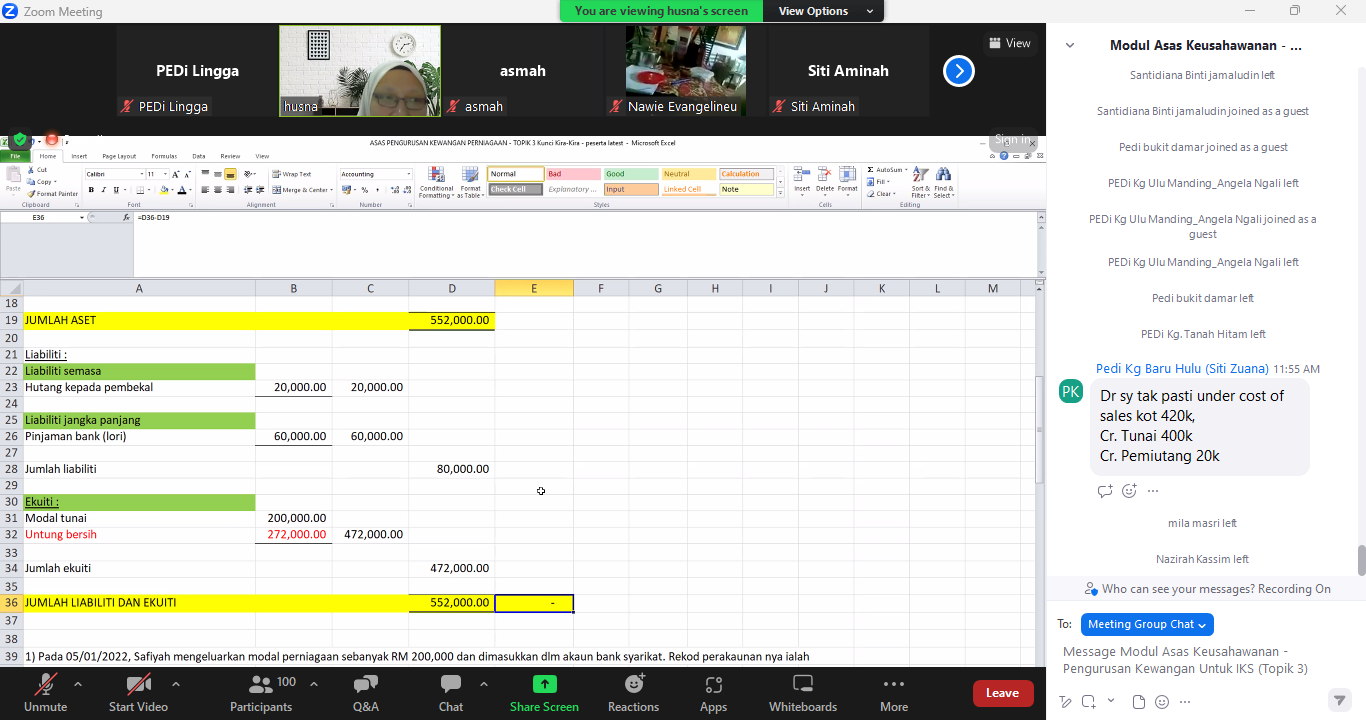
Task: Expand audio settings caret beside Unmute
Action: tap(78, 684)
